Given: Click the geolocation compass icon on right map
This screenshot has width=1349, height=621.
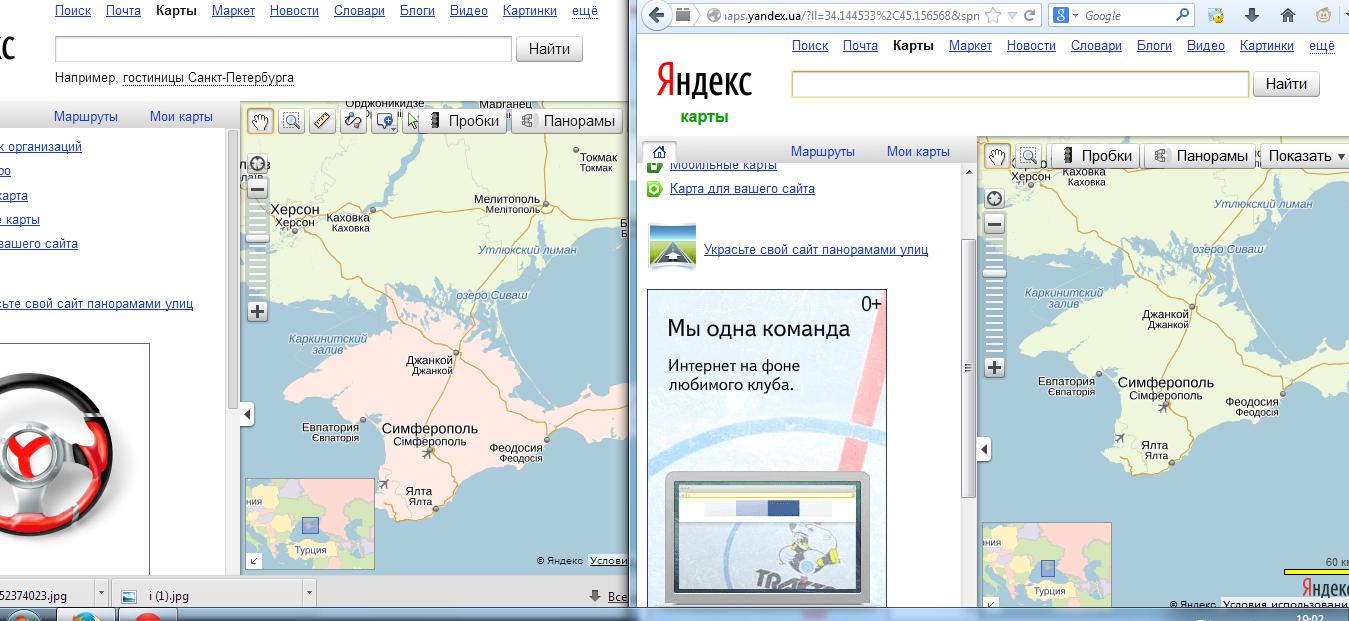Looking at the screenshot, I should 994,199.
